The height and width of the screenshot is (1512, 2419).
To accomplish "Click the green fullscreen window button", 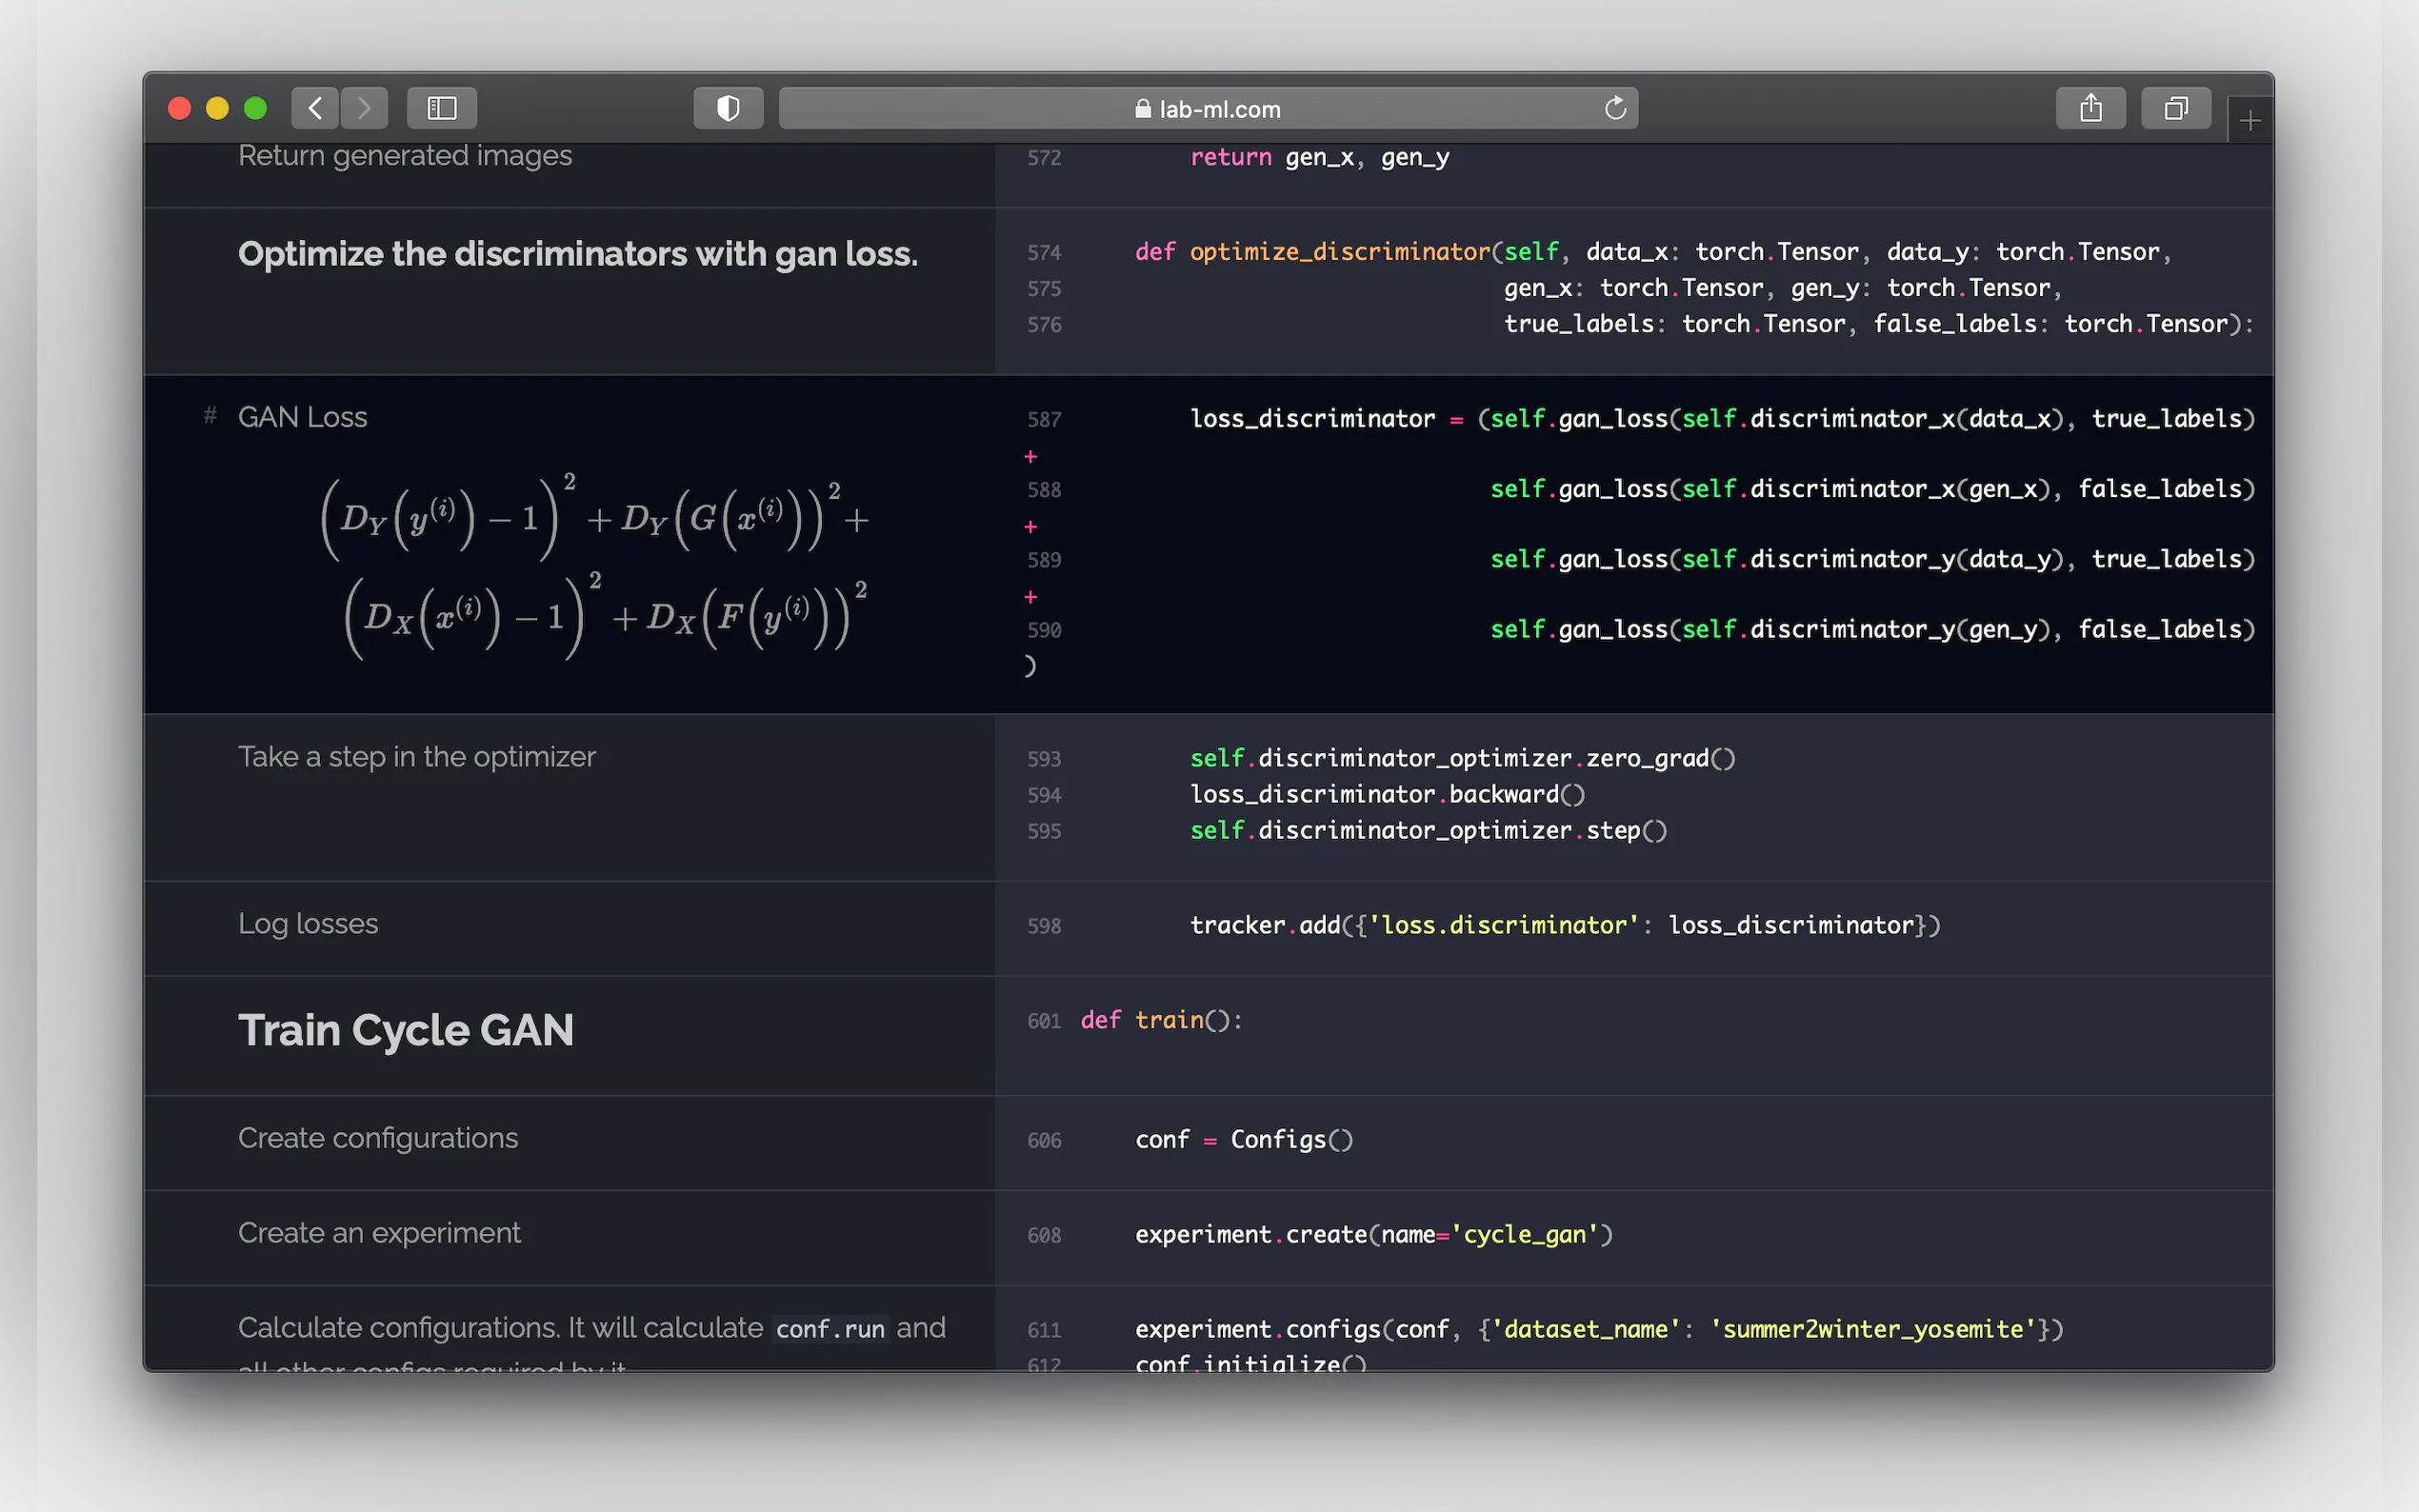I will coord(256,108).
